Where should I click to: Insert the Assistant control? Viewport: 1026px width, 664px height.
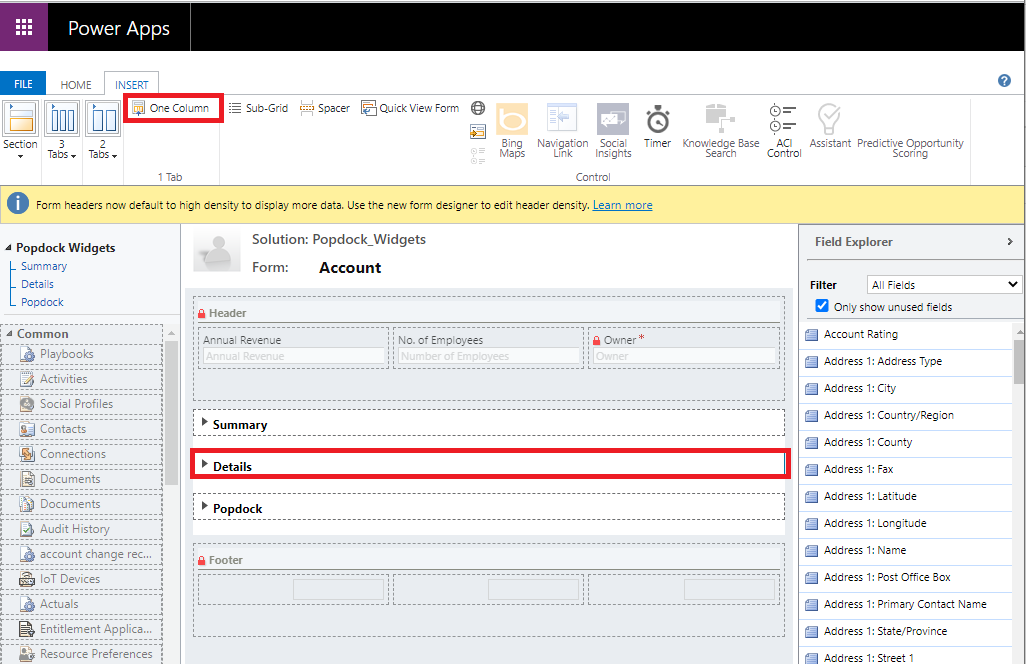point(830,126)
